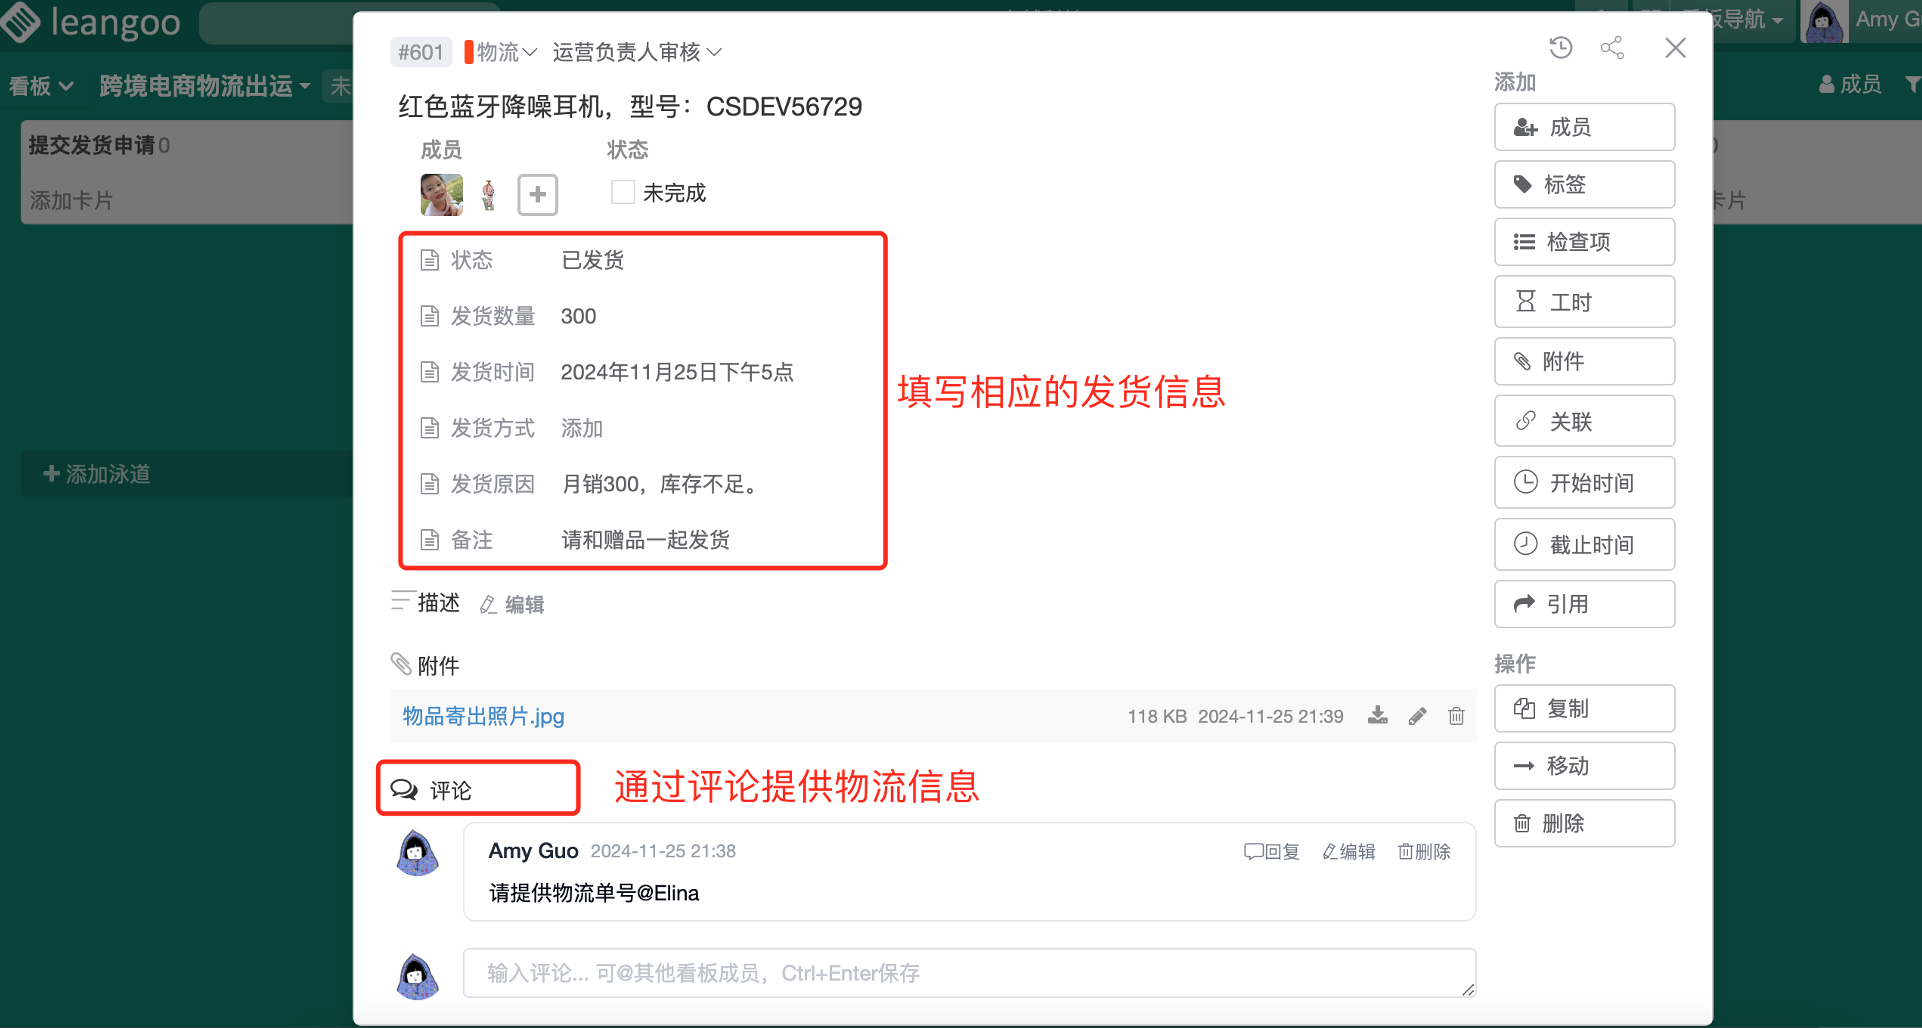Open the 运营负责人审核 list dropdown
Image resolution: width=1922 pixels, height=1028 pixels.
point(636,52)
